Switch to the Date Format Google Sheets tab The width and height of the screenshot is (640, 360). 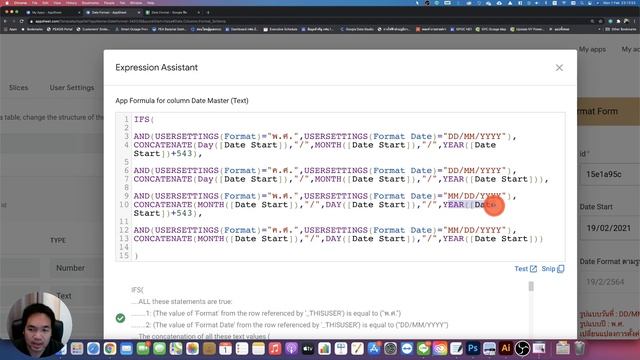[171, 12]
